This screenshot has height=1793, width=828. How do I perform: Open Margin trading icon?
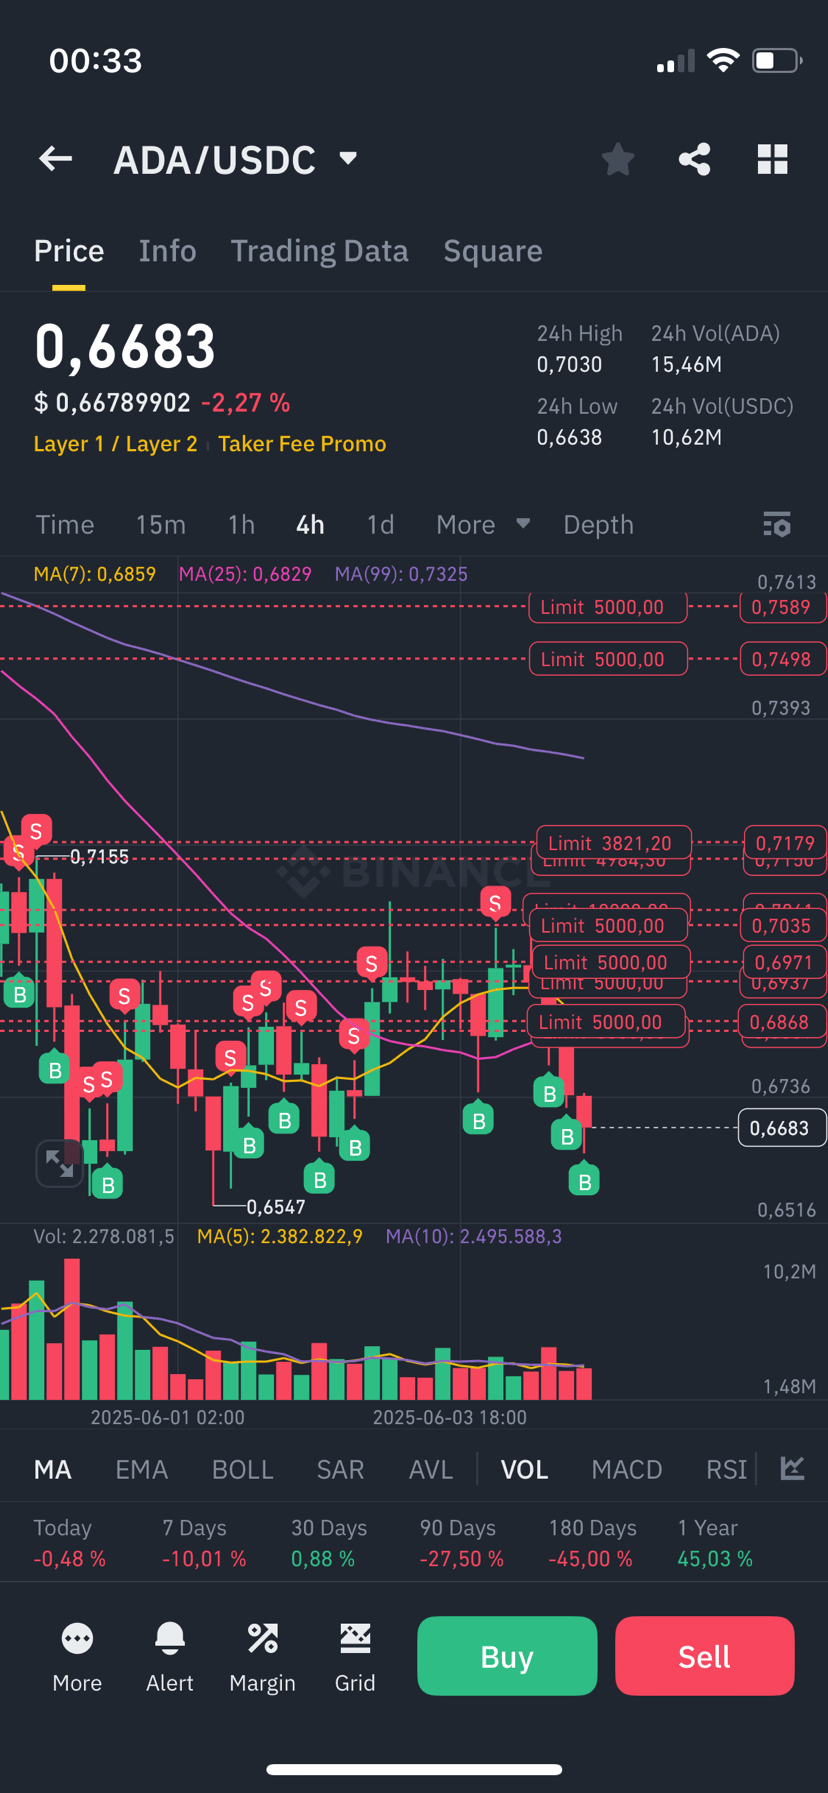coord(262,1657)
